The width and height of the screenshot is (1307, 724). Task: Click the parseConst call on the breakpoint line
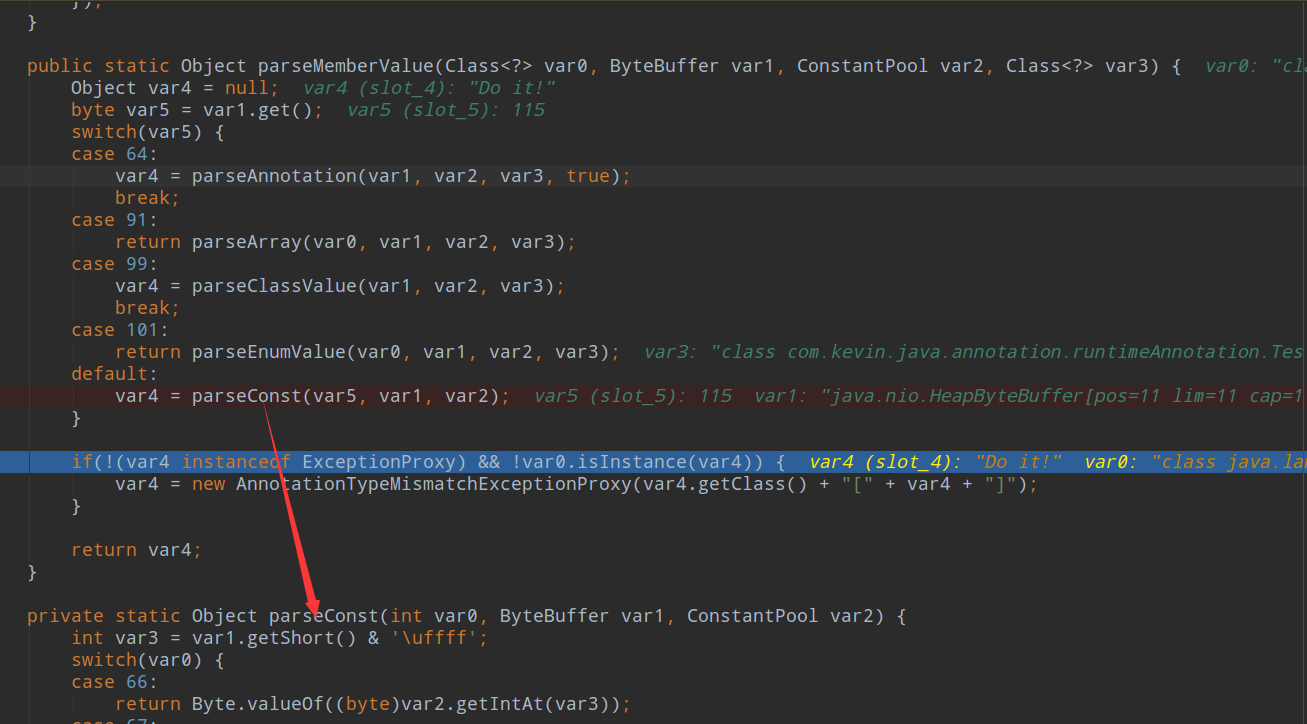pyautogui.click(x=247, y=396)
